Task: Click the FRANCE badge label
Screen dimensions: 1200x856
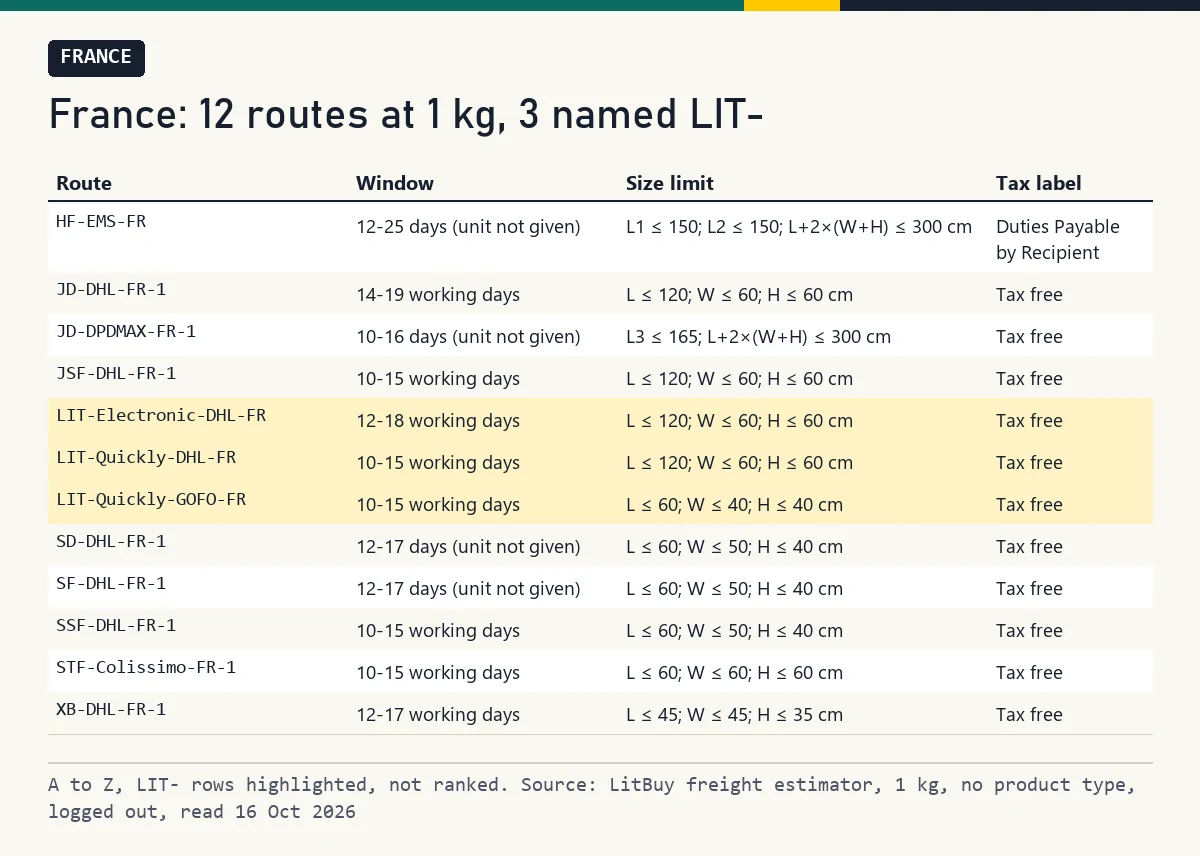Action: 96,58
